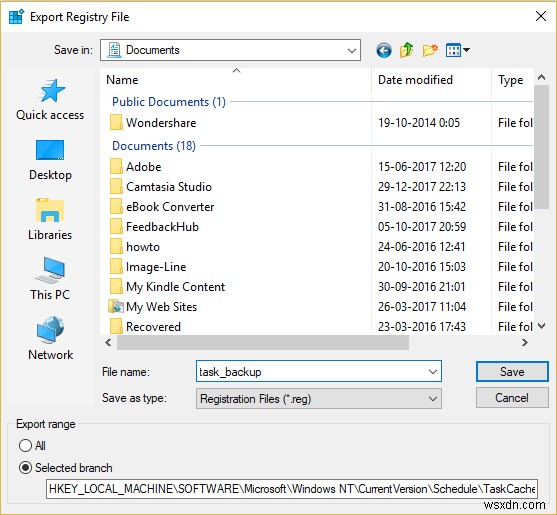Expand the File name history dropdown

point(433,372)
